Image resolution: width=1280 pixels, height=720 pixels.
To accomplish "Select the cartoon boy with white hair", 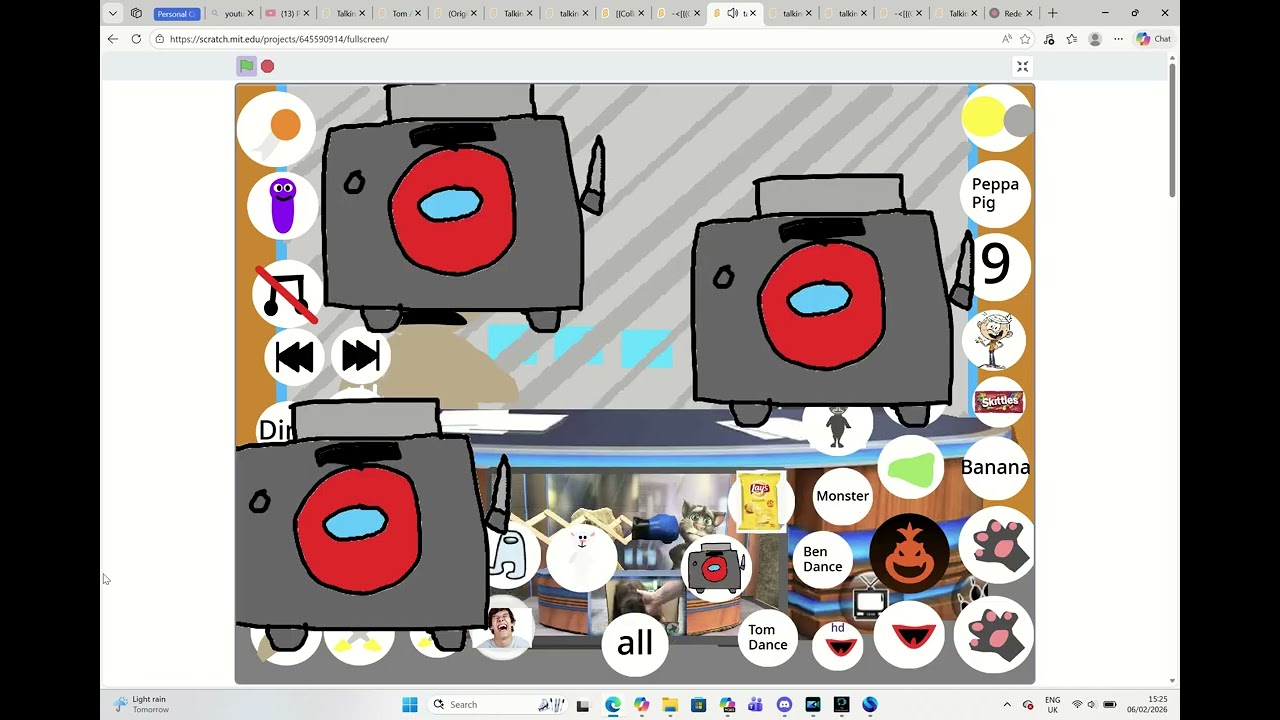I will click(x=994, y=341).
